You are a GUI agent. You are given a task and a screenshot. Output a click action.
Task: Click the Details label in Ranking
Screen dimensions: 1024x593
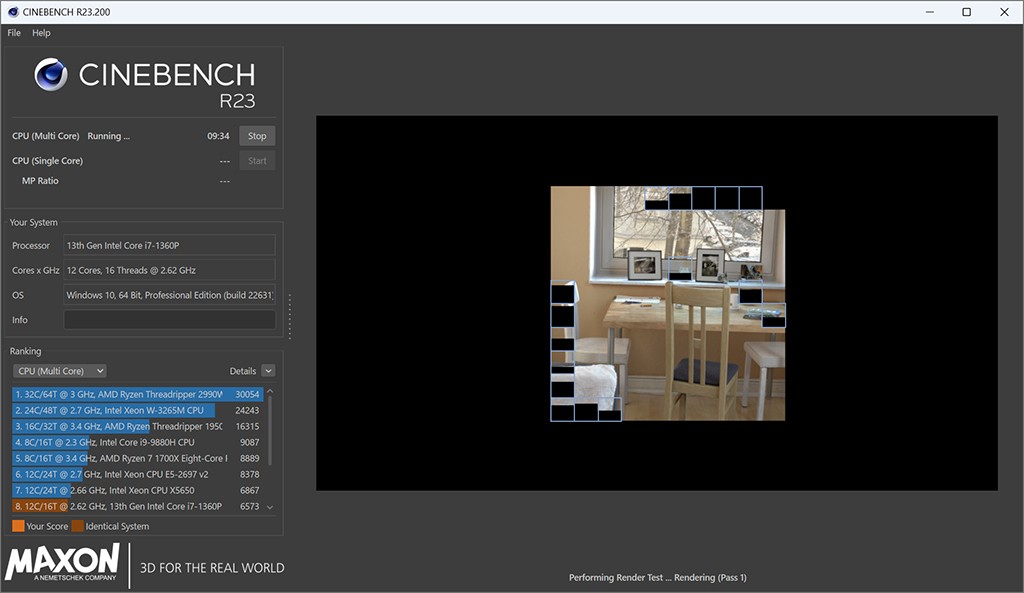point(243,371)
